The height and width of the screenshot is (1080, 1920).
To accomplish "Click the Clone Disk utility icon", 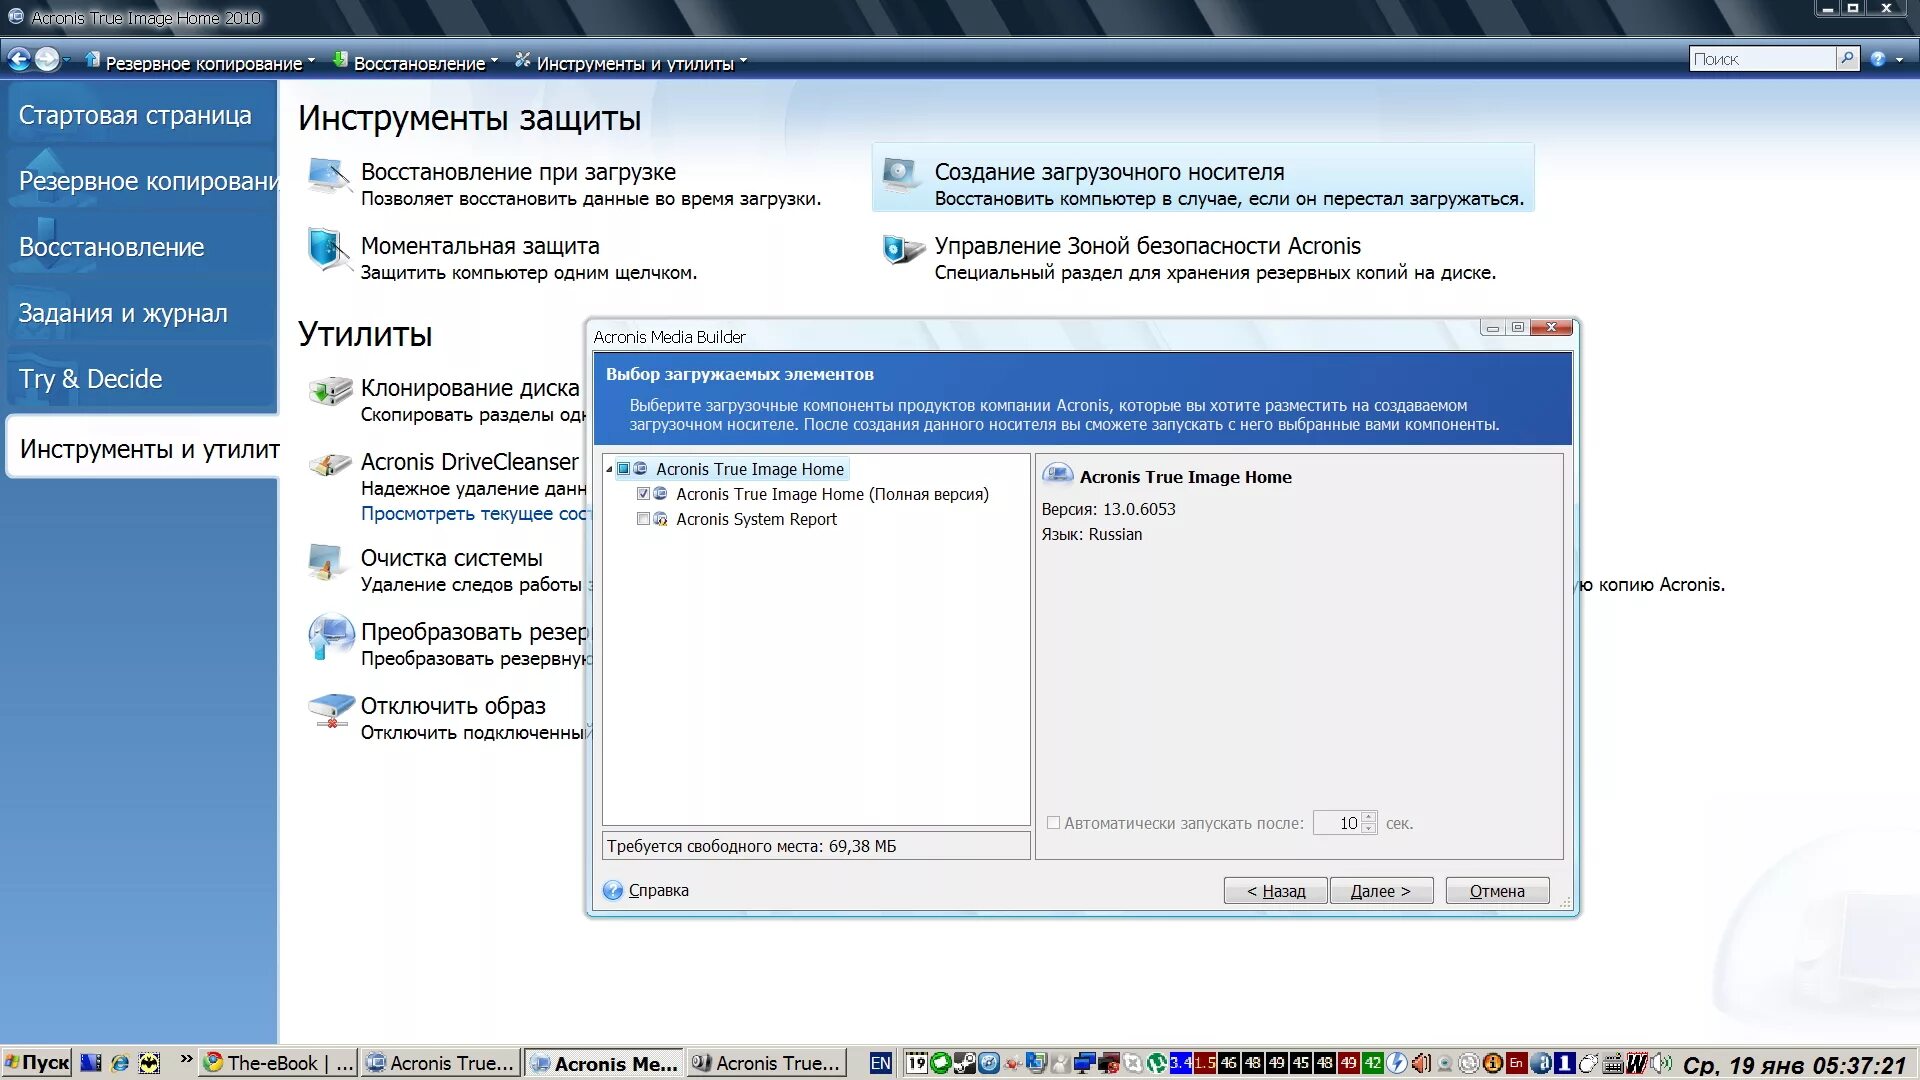I will (330, 391).
